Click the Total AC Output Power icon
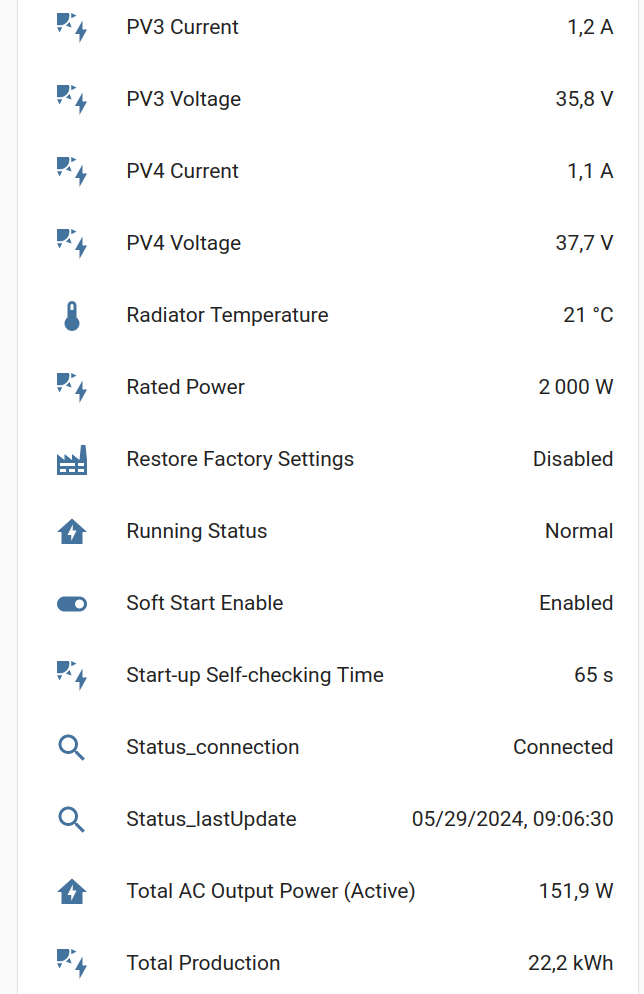The image size is (644, 994). [72, 892]
